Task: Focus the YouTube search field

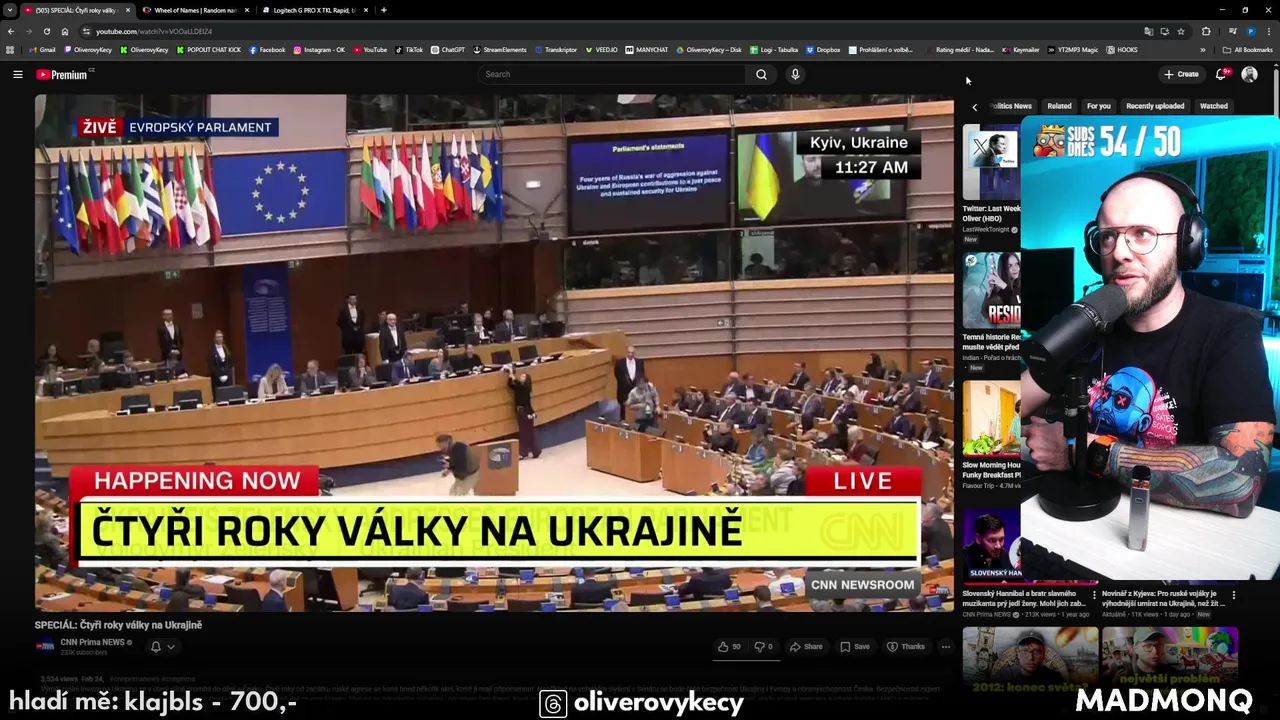Action: [x=612, y=74]
